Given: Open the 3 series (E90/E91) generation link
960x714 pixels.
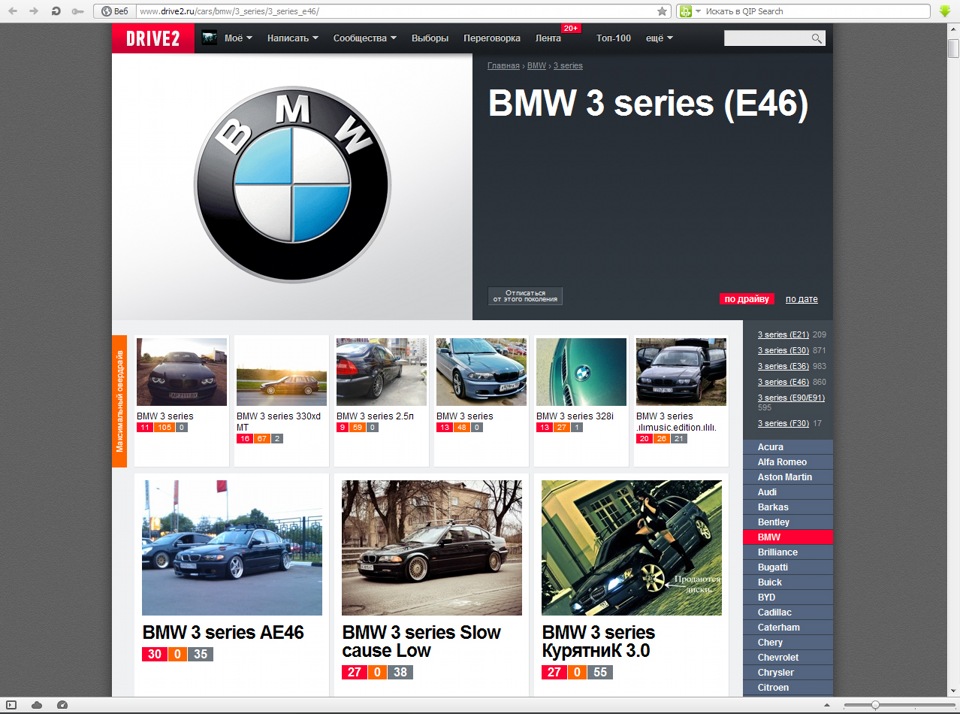Looking at the screenshot, I should [791, 397].
